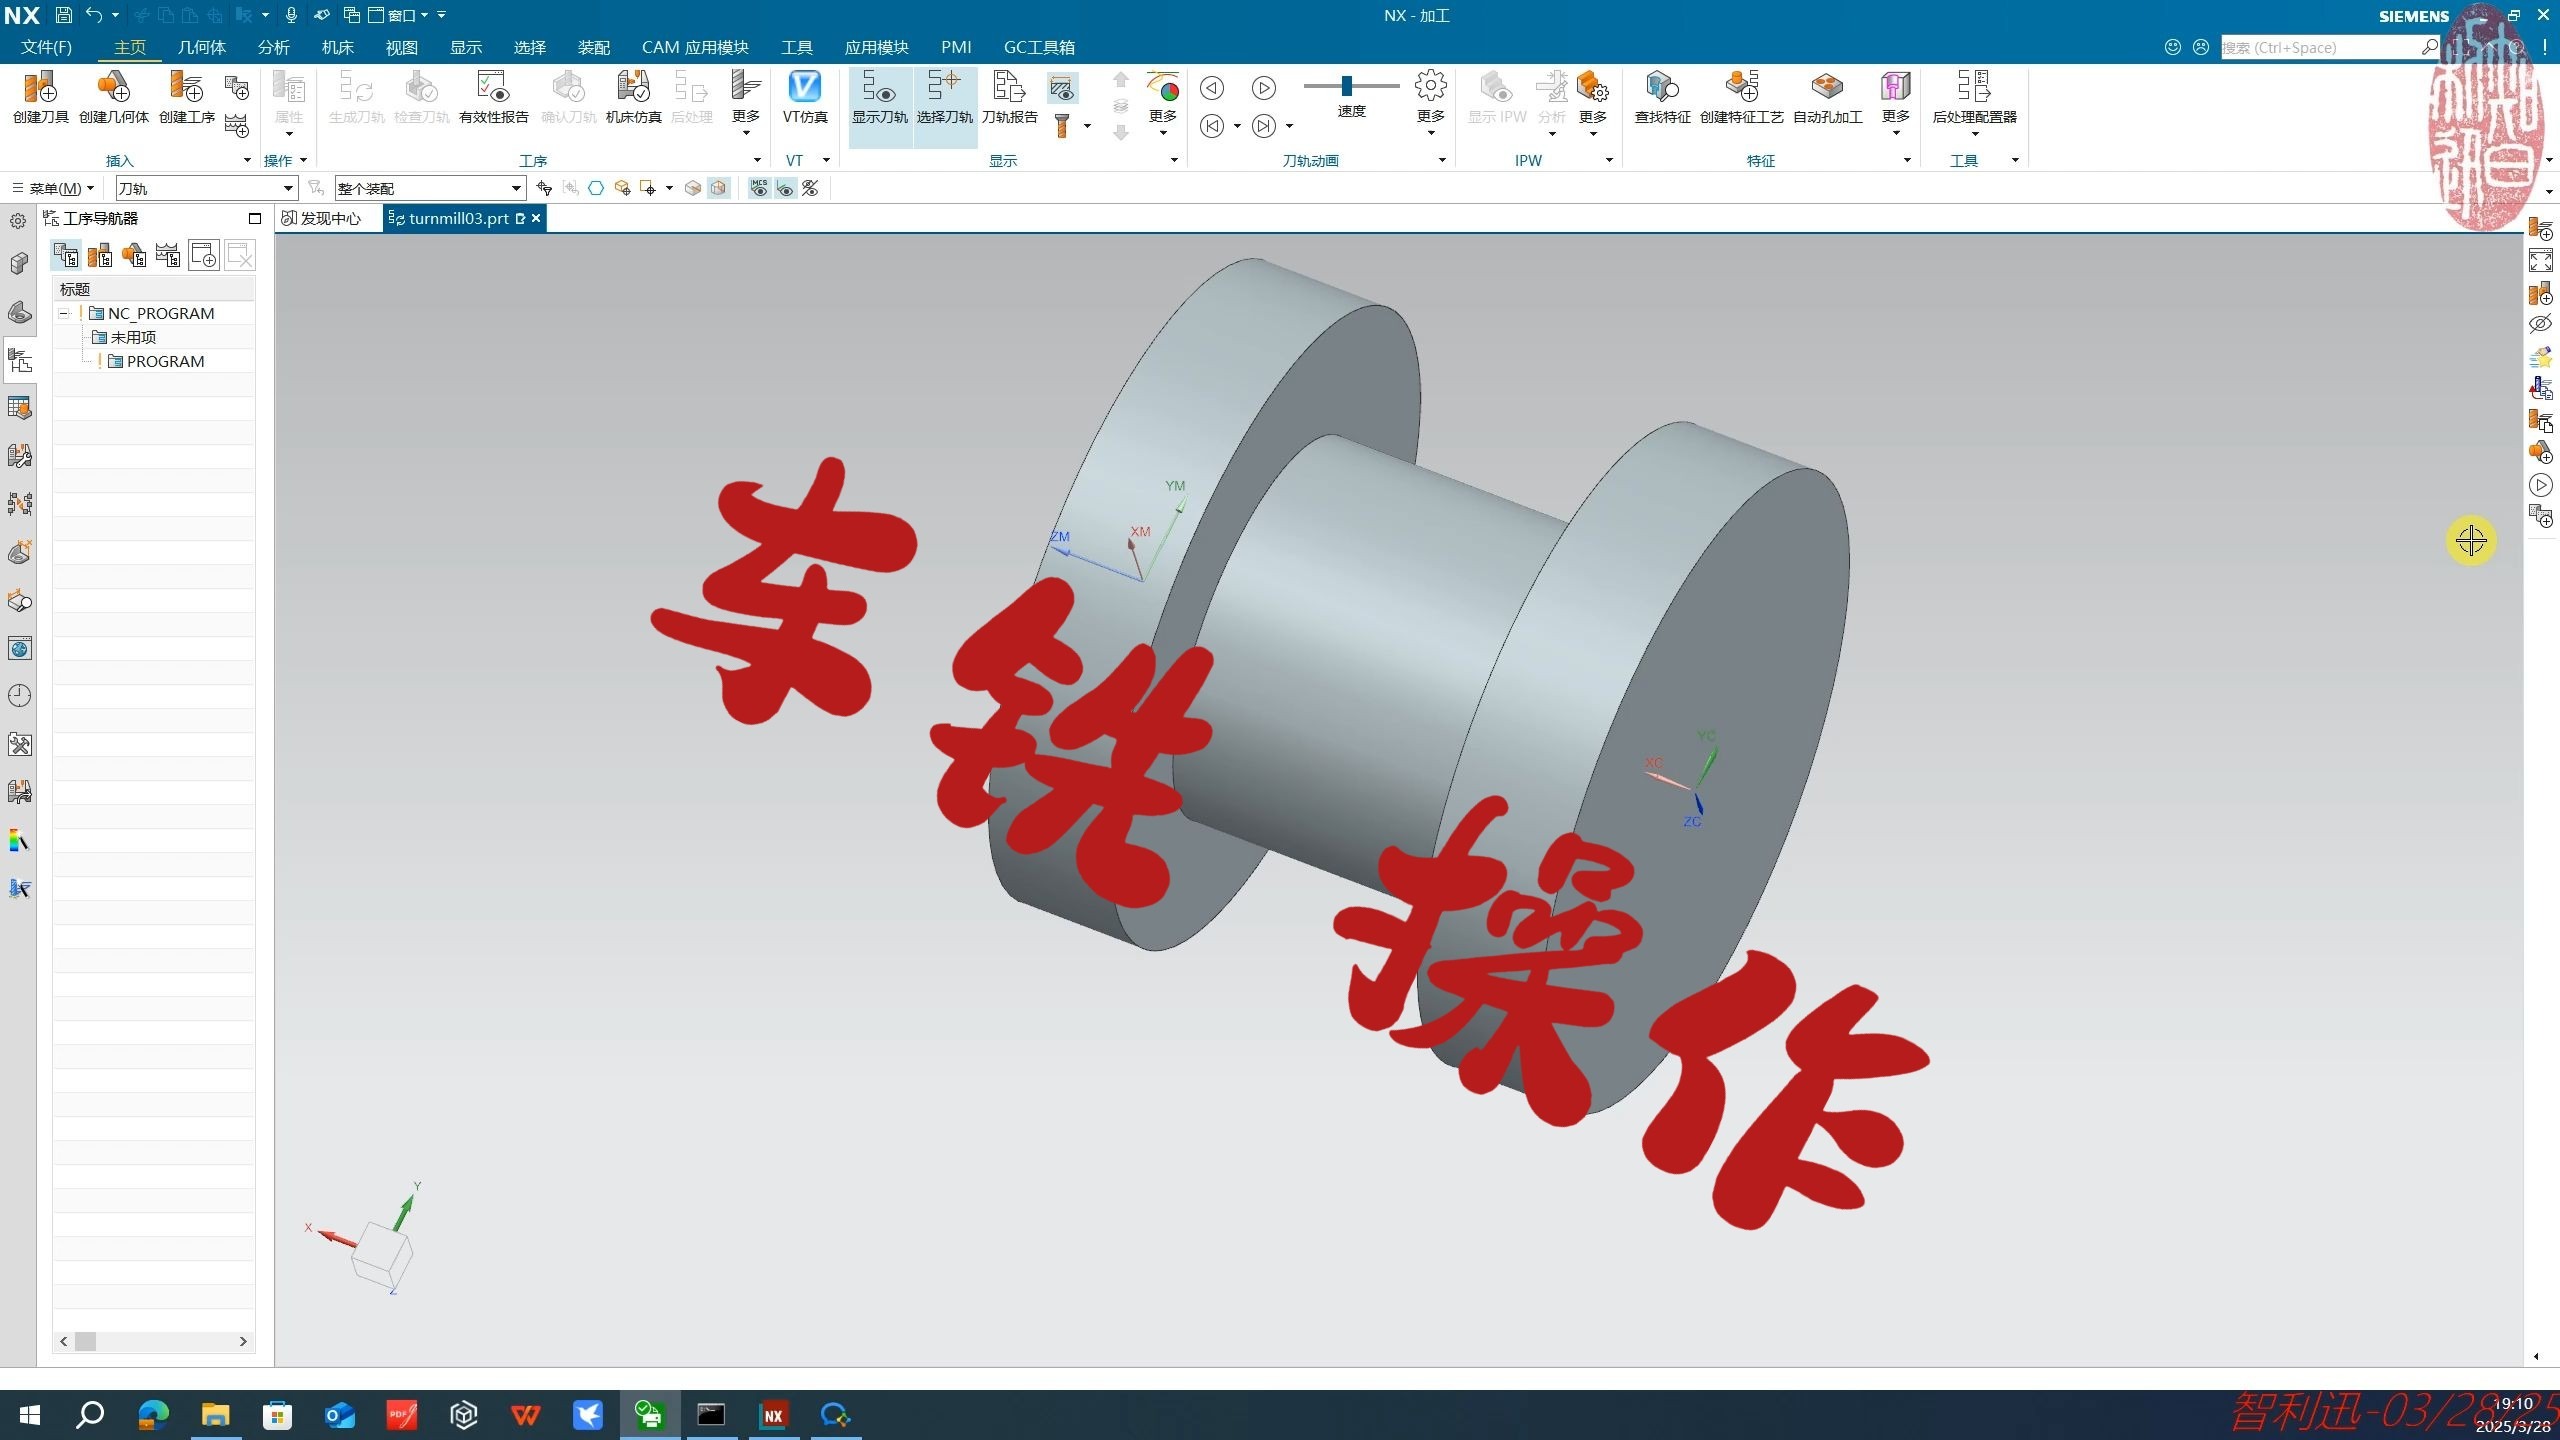Screen dimensions: 2560x1440
Task: Open the 菜单(M) menu
Action: (55, 188)
